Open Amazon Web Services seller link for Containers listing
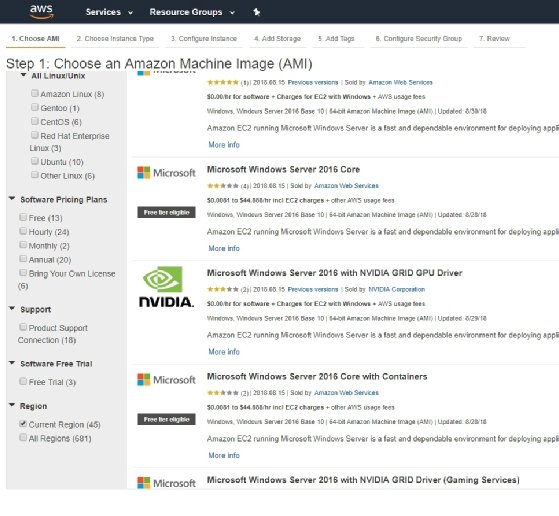Image resolution: width=559 pixels, height=516 pixels. pyautogui.click(x=346, y=393)
